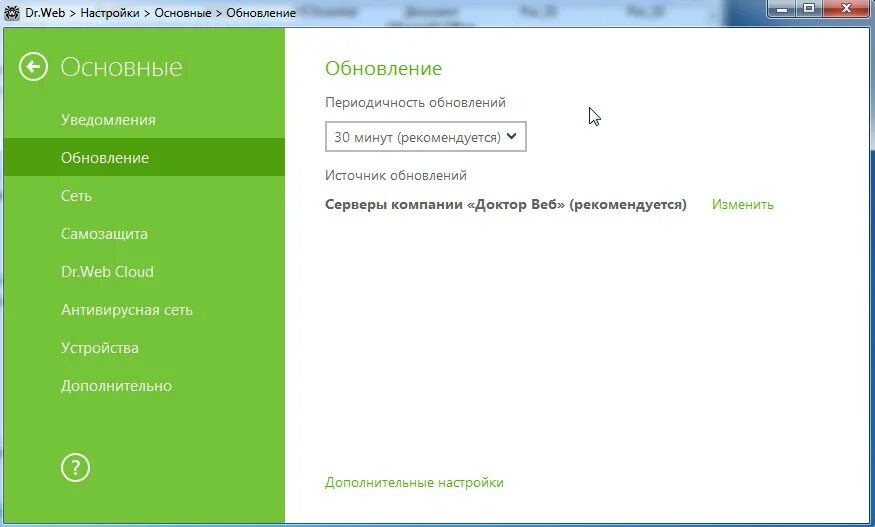Open the Дополнительно sidebar section
875x527 pixels.
pos(116,386)
